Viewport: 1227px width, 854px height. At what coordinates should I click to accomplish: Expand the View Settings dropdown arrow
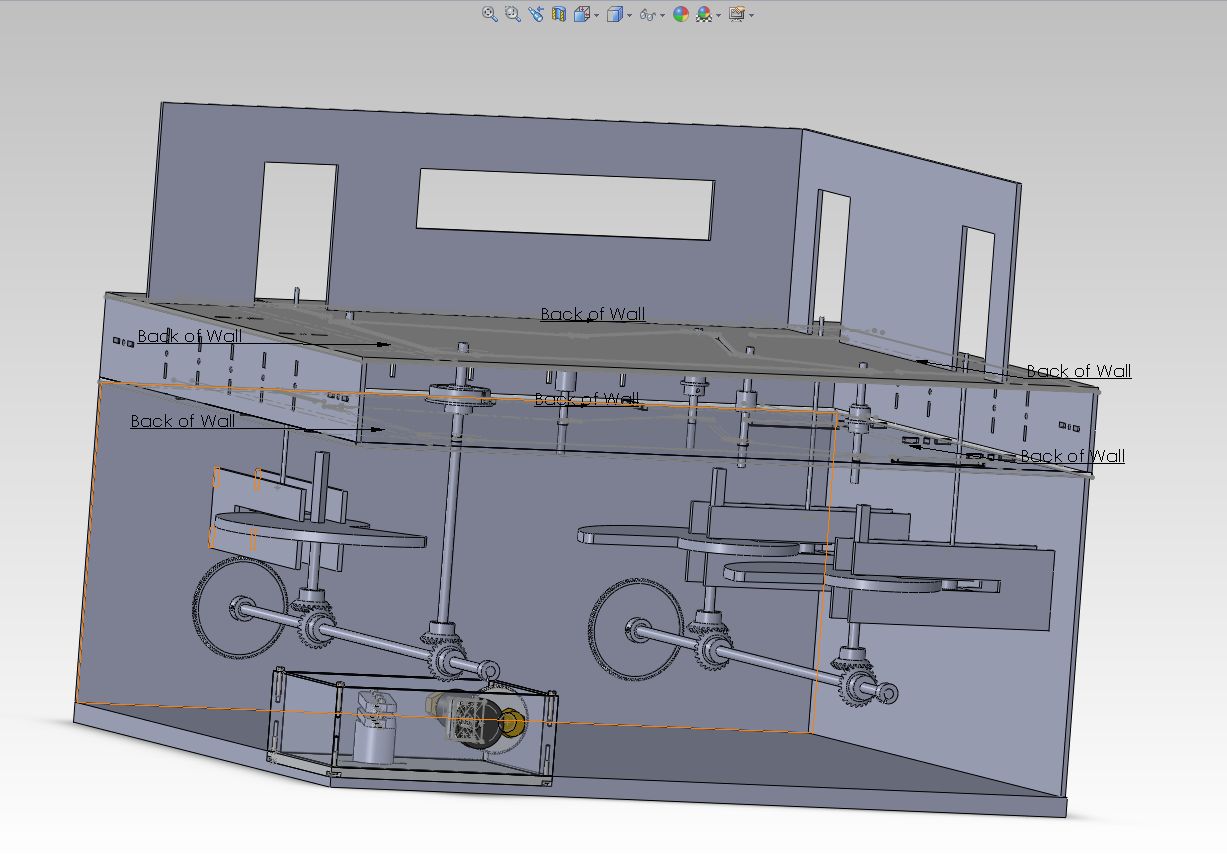751,15
